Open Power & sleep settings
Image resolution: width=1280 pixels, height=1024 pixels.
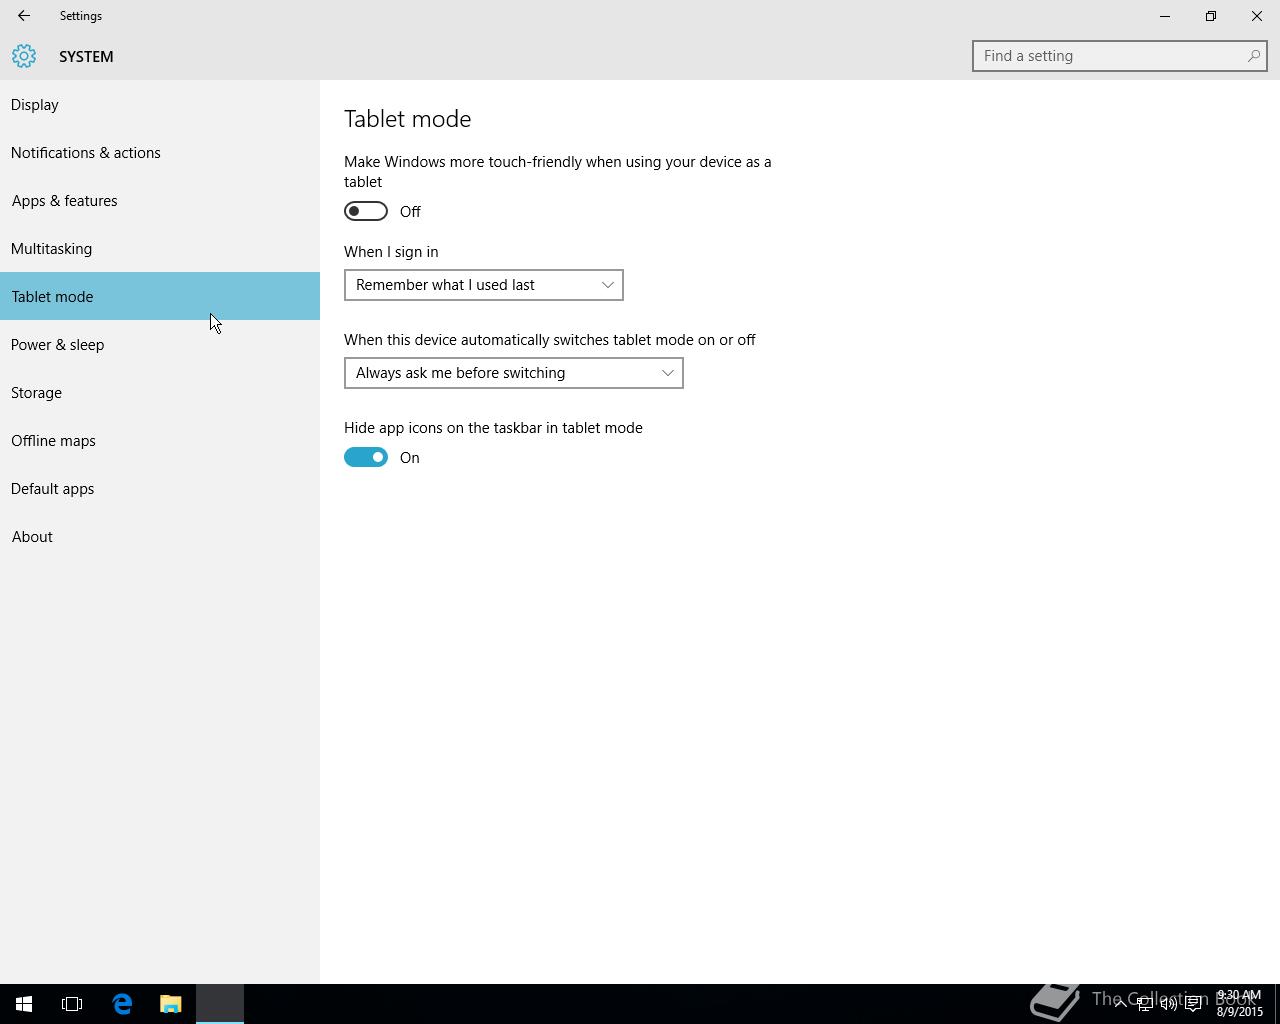[160, 345]
